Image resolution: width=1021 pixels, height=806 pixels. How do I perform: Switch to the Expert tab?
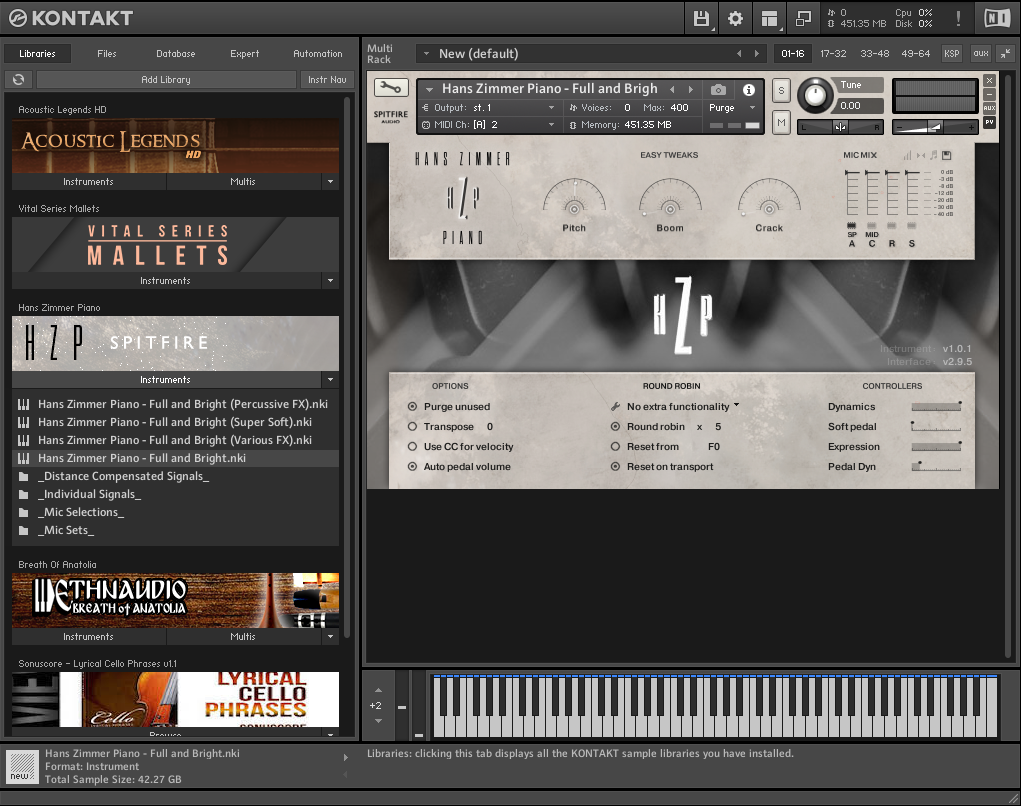[245, 53]
